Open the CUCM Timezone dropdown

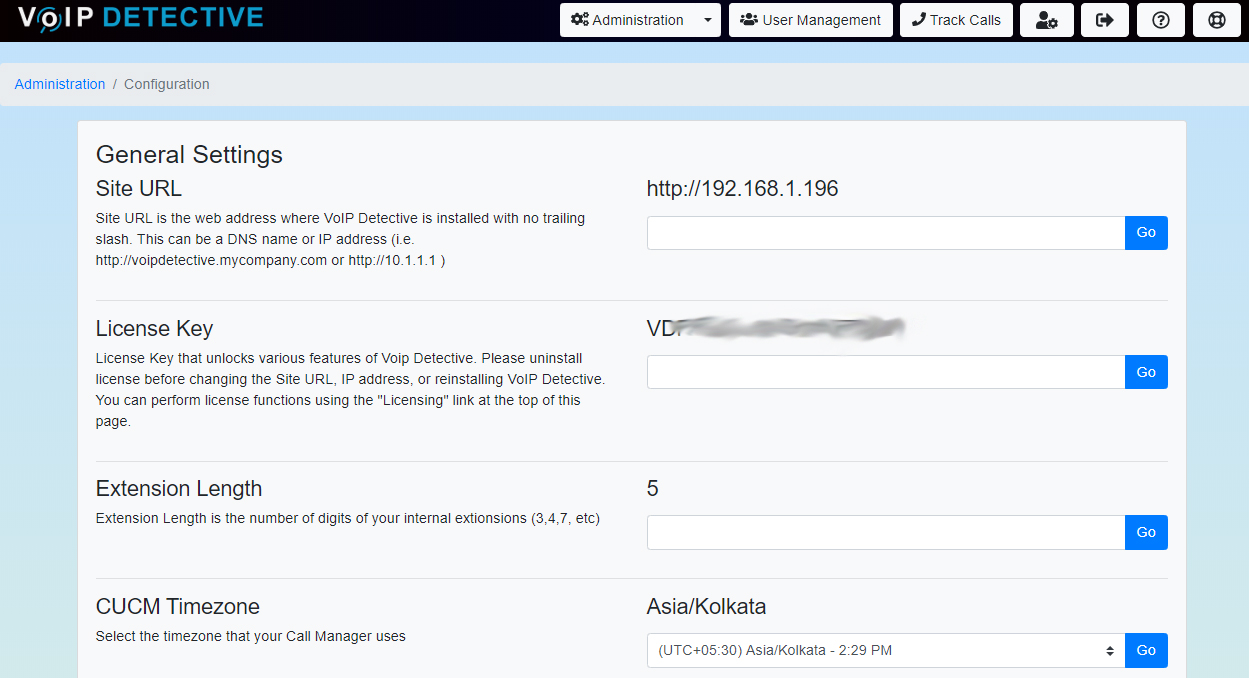tap(886, 650)
